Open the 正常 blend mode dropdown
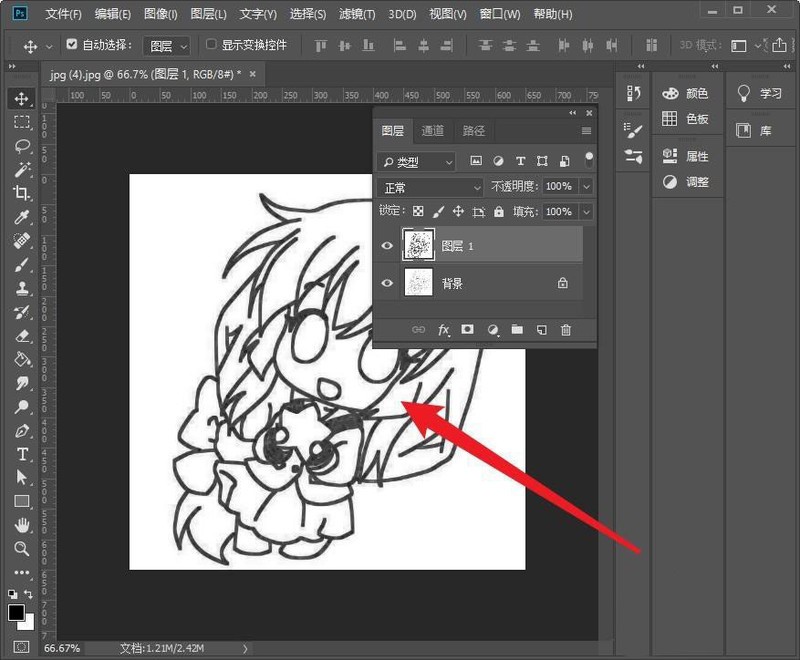Viewport: 800px width, 660px height. 431,187
